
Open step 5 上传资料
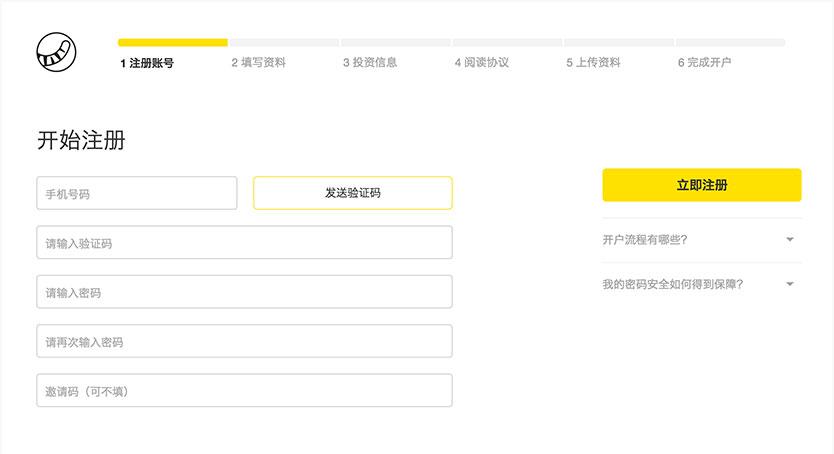[x=593, y=62]
